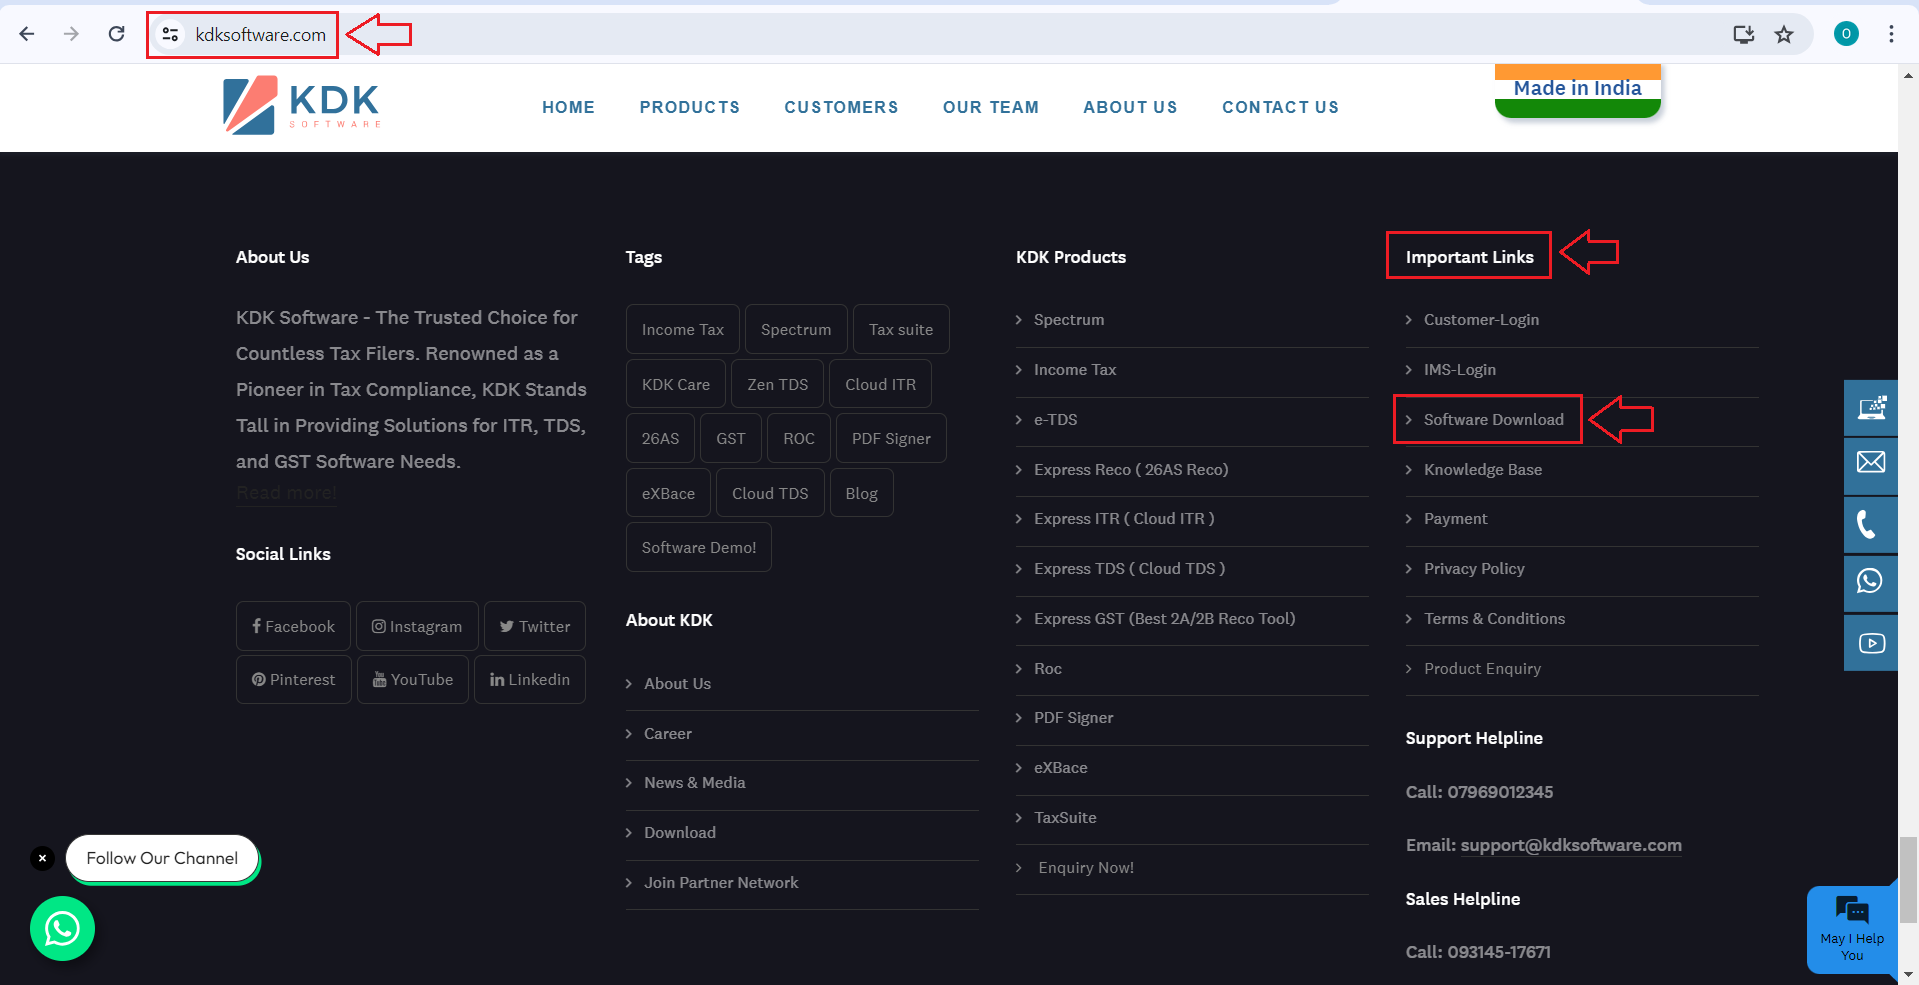Viewport: 1919px width, 985px height.
Task: Click the Follow Our Channel button
Action: (162, 858)
